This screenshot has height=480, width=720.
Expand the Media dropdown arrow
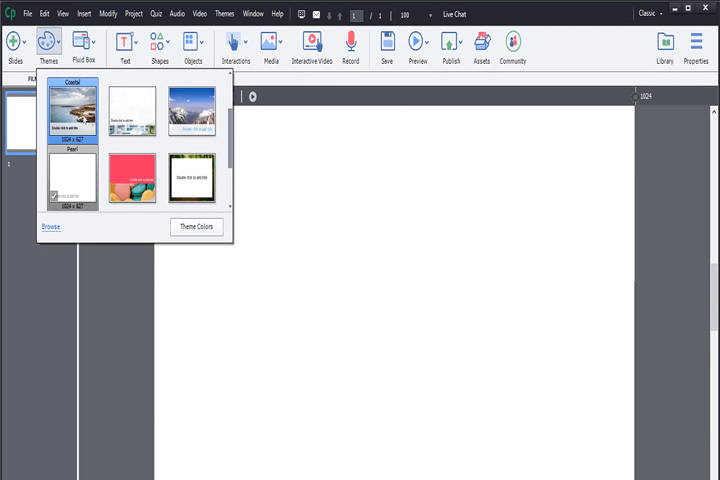tap(281, 42)
